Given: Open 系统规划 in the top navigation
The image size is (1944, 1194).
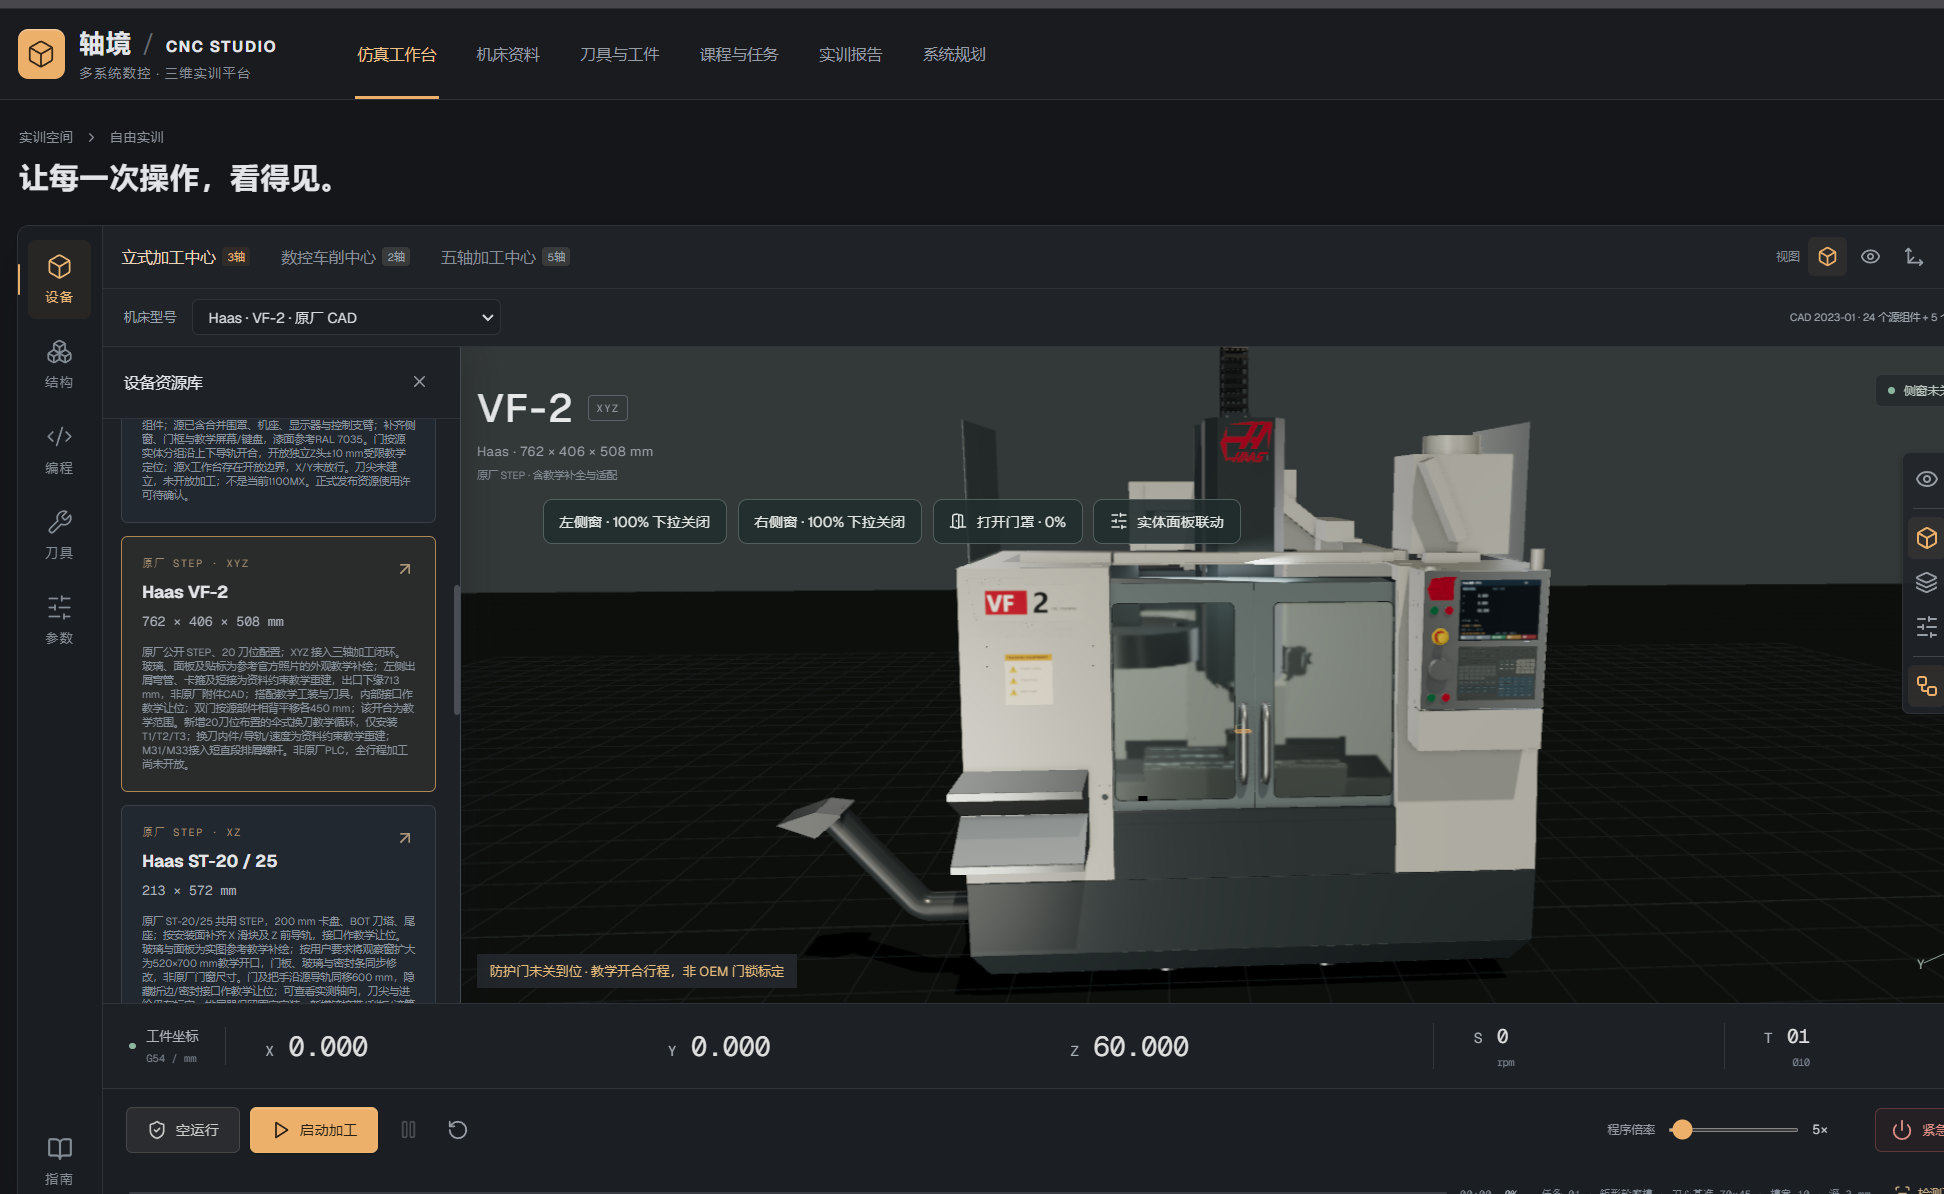Looking at the screenshot, I should tap(955, 54).
